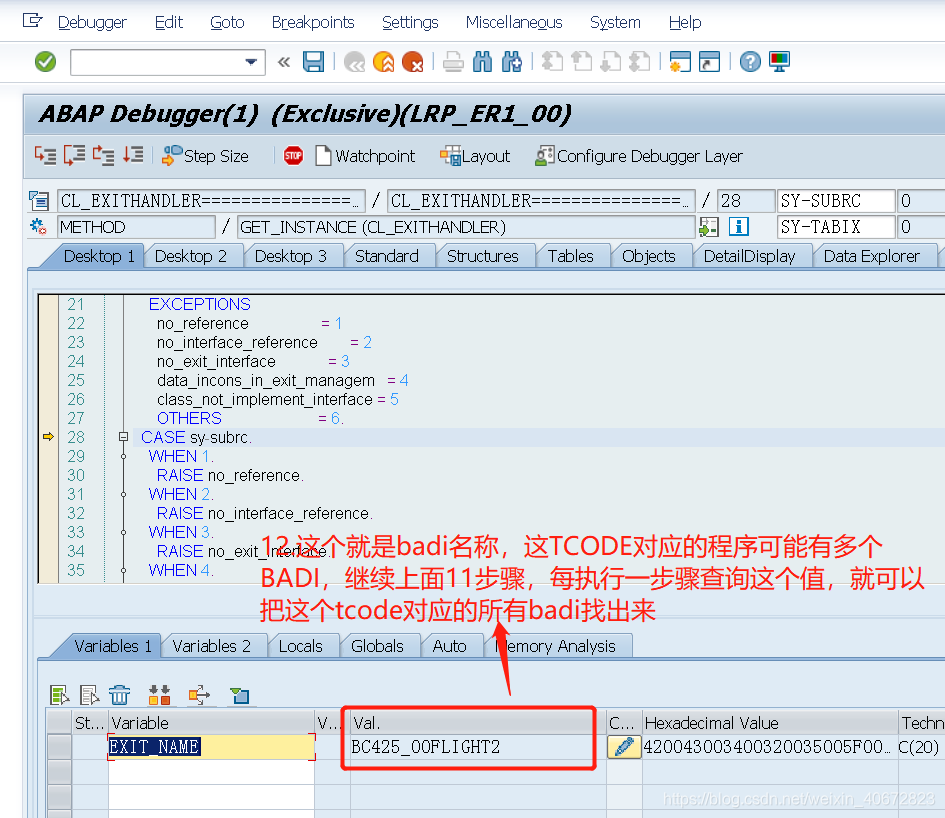945x818 pixels.
Task: Switch to the Auto variables tab
Action: [x=450, y=646]
